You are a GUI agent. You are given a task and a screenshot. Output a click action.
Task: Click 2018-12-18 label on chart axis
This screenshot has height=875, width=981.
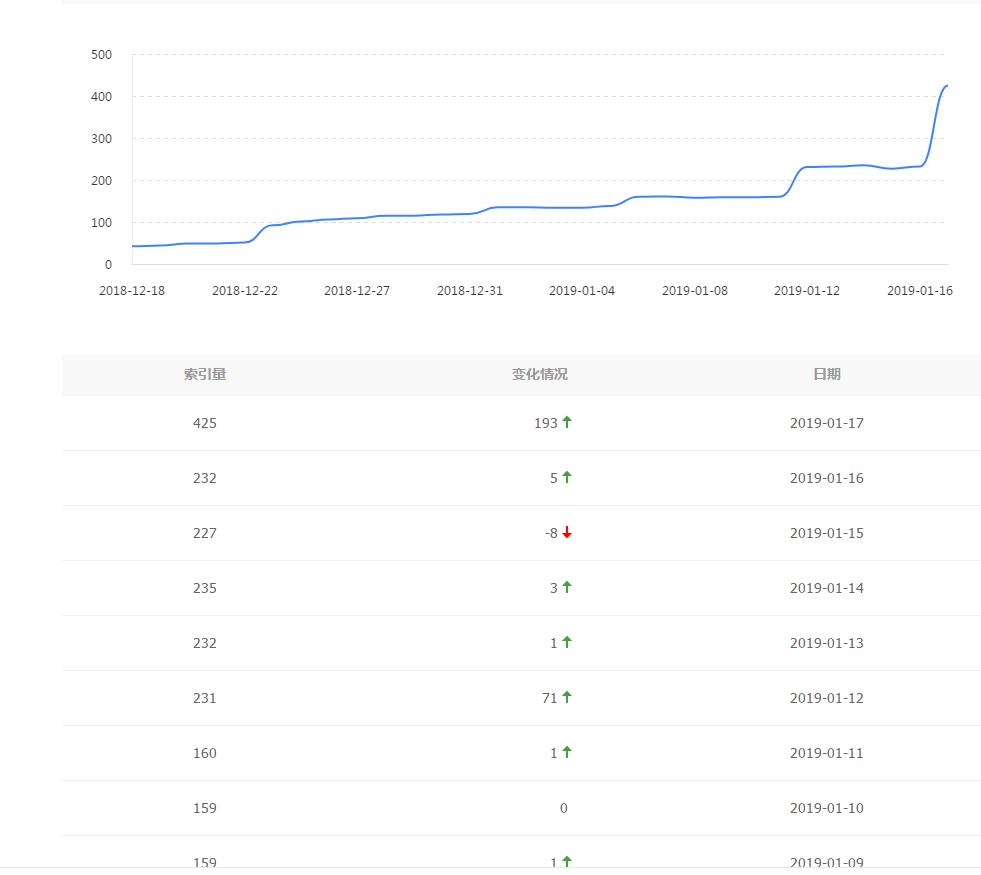point(132,291)
